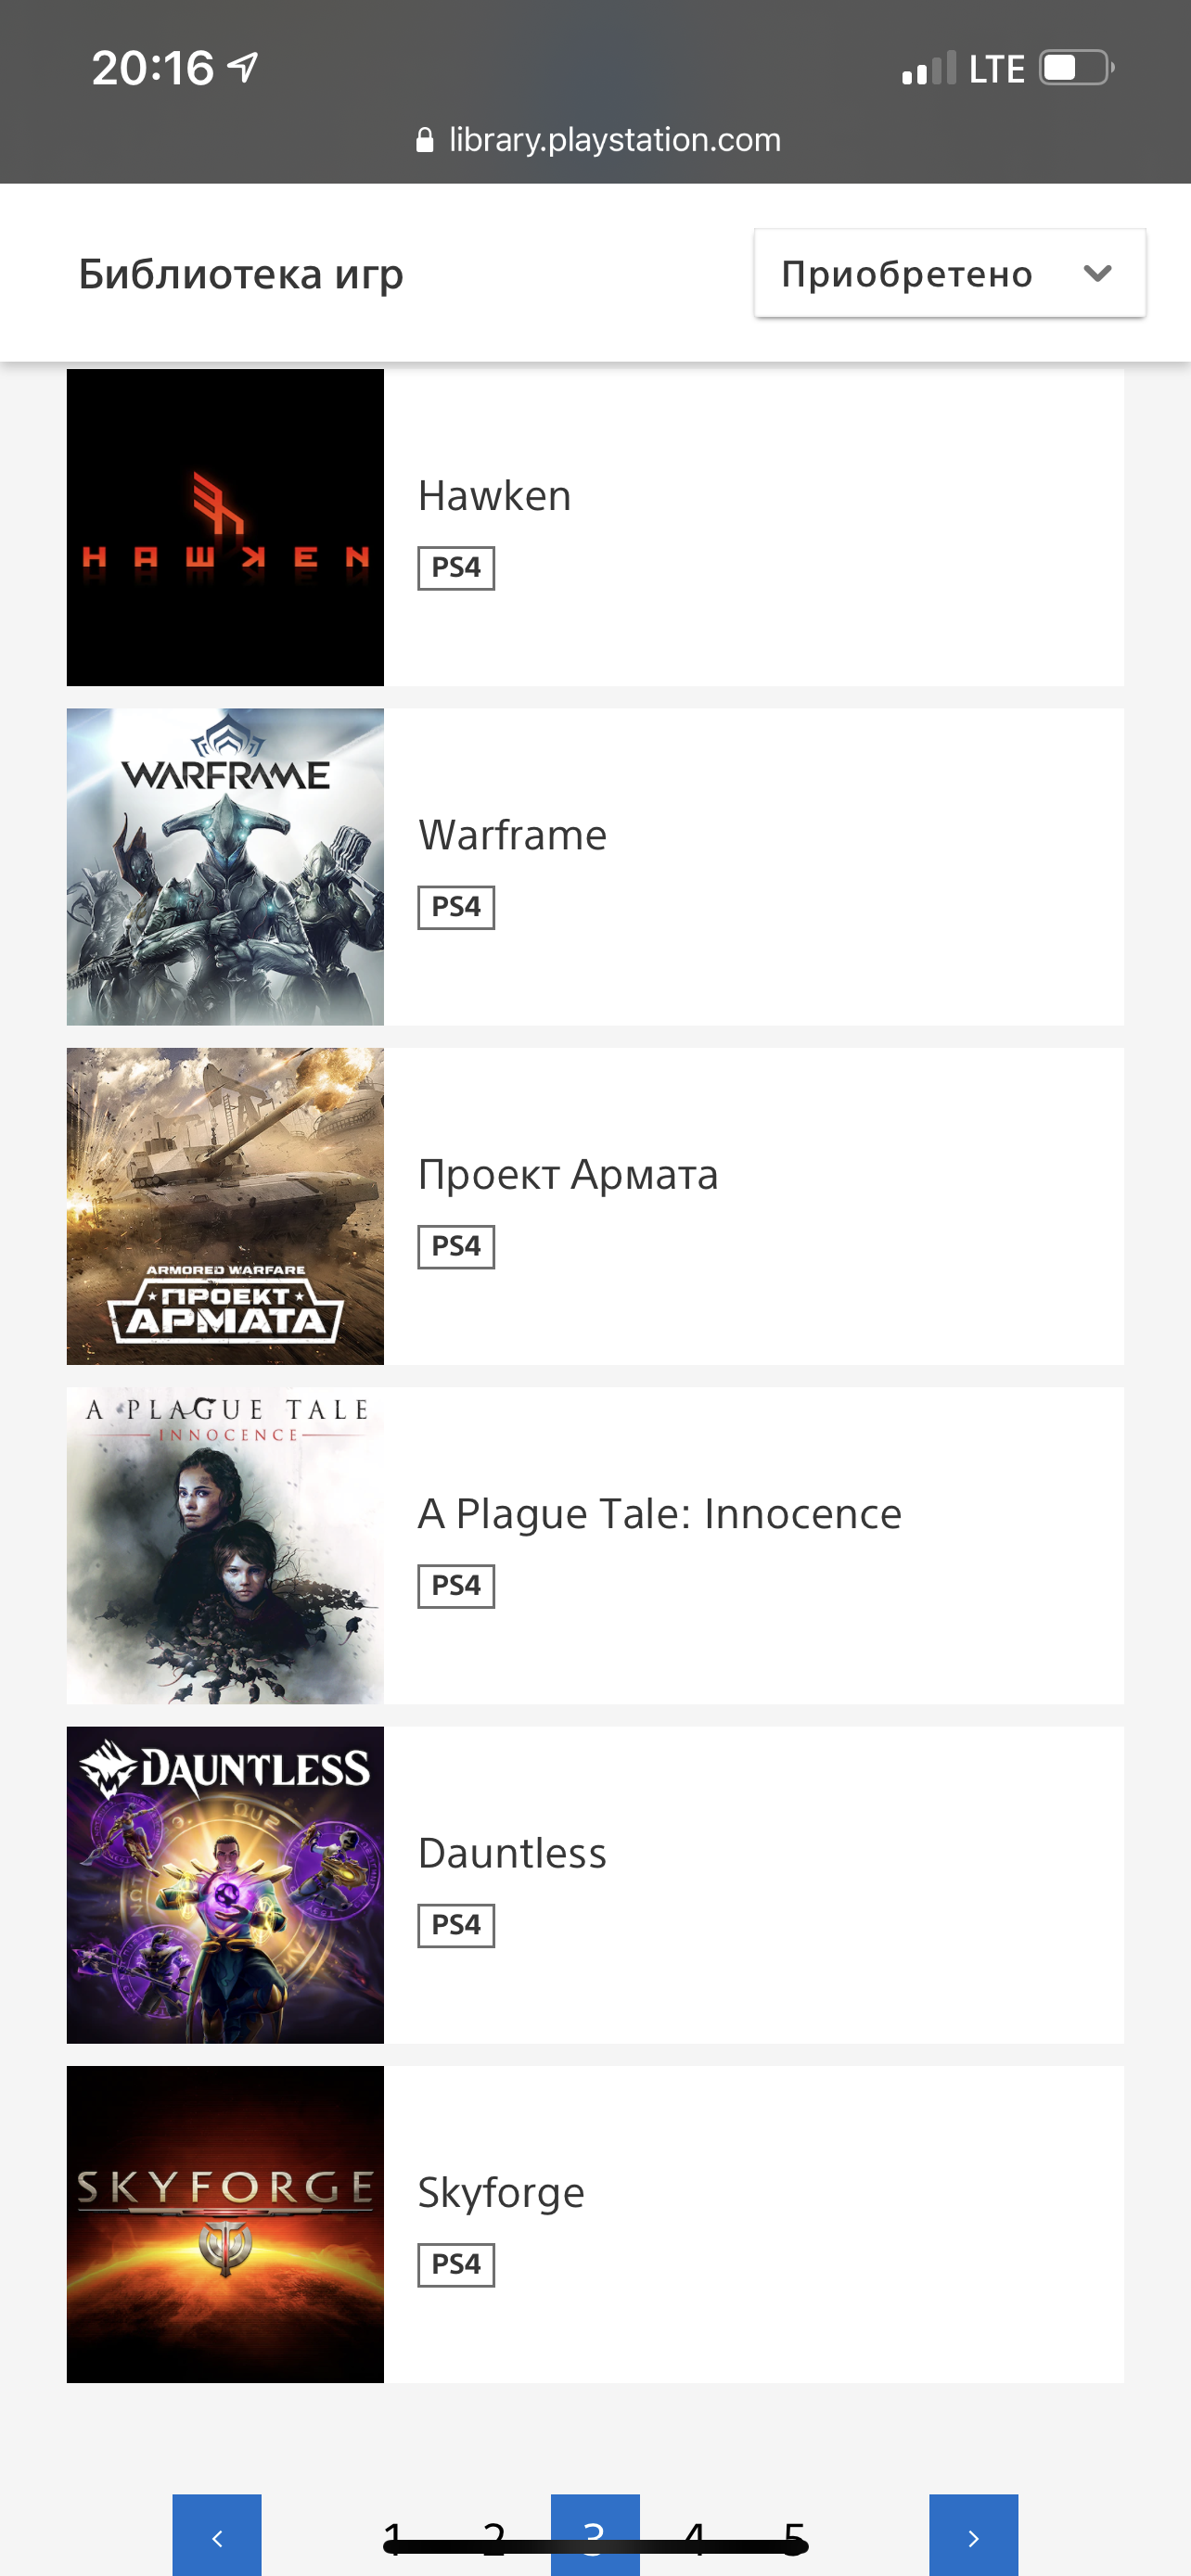Tap the battery indicator icon

pos(1076,68)
